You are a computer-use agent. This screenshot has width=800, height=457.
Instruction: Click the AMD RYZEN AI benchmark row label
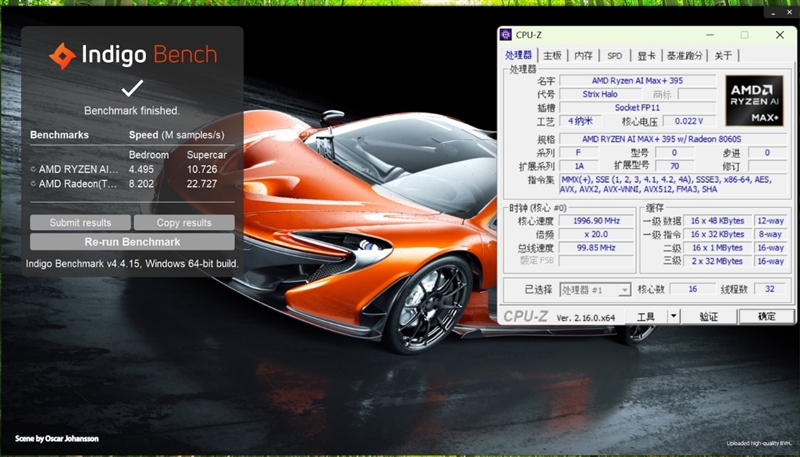pyautogui.click(x=78, y=169)
